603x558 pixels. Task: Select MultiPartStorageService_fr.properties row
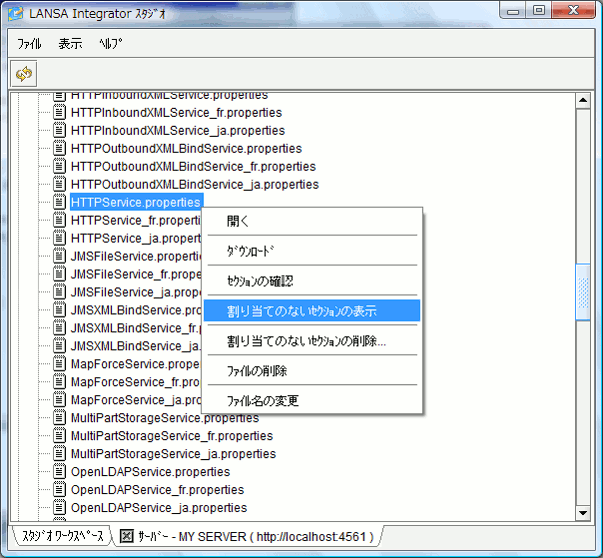pos(172,435)
